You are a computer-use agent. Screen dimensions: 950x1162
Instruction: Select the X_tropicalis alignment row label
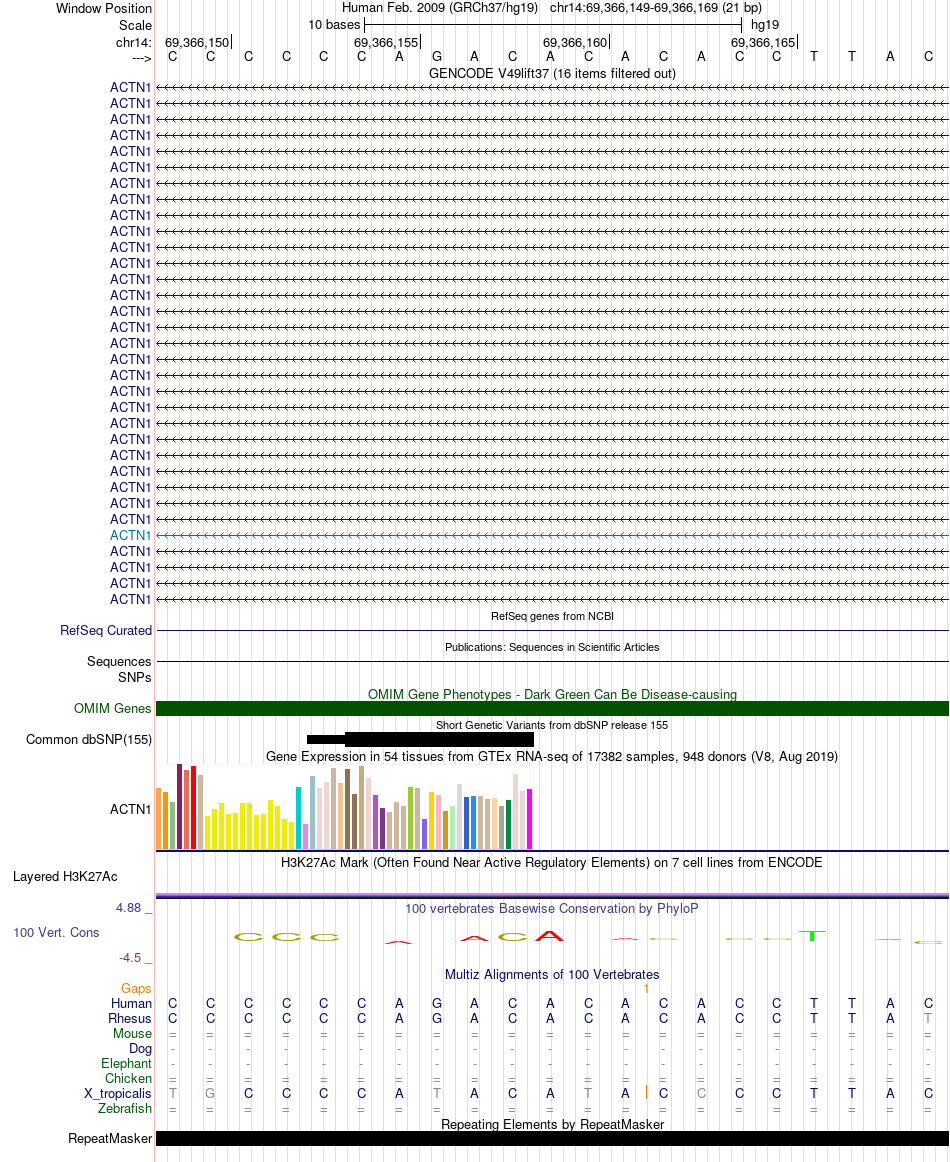tap(118, 1093)
